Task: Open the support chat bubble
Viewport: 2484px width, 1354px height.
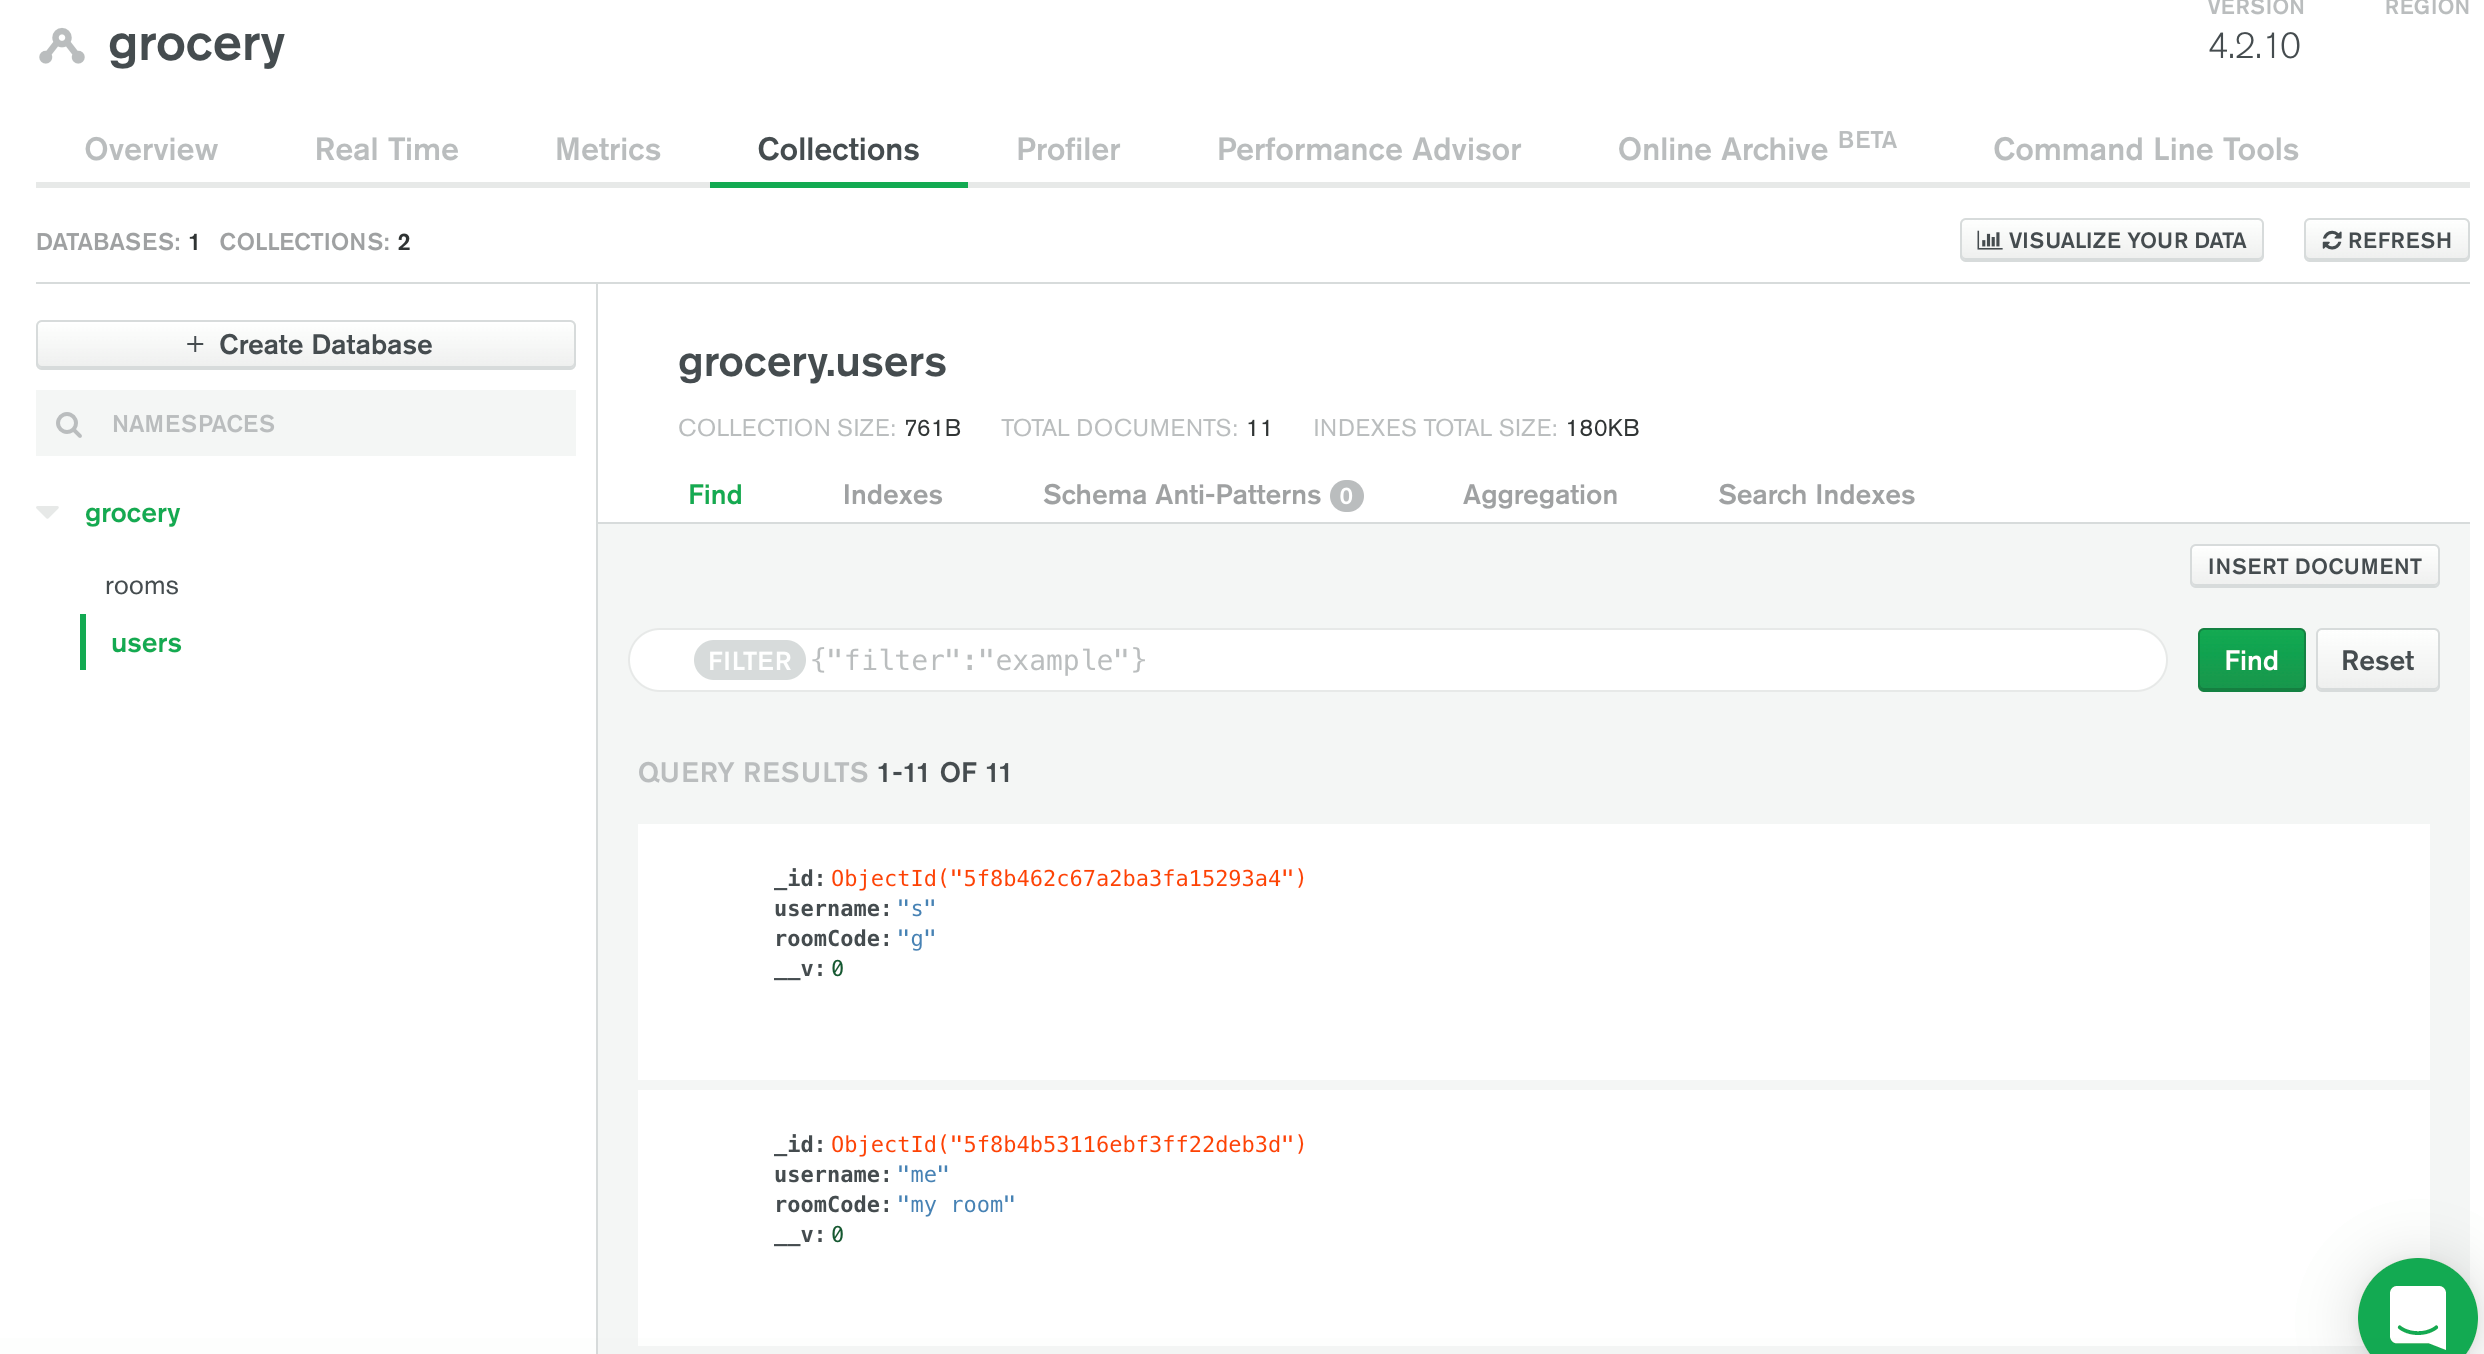Action: point(2418,1313)
